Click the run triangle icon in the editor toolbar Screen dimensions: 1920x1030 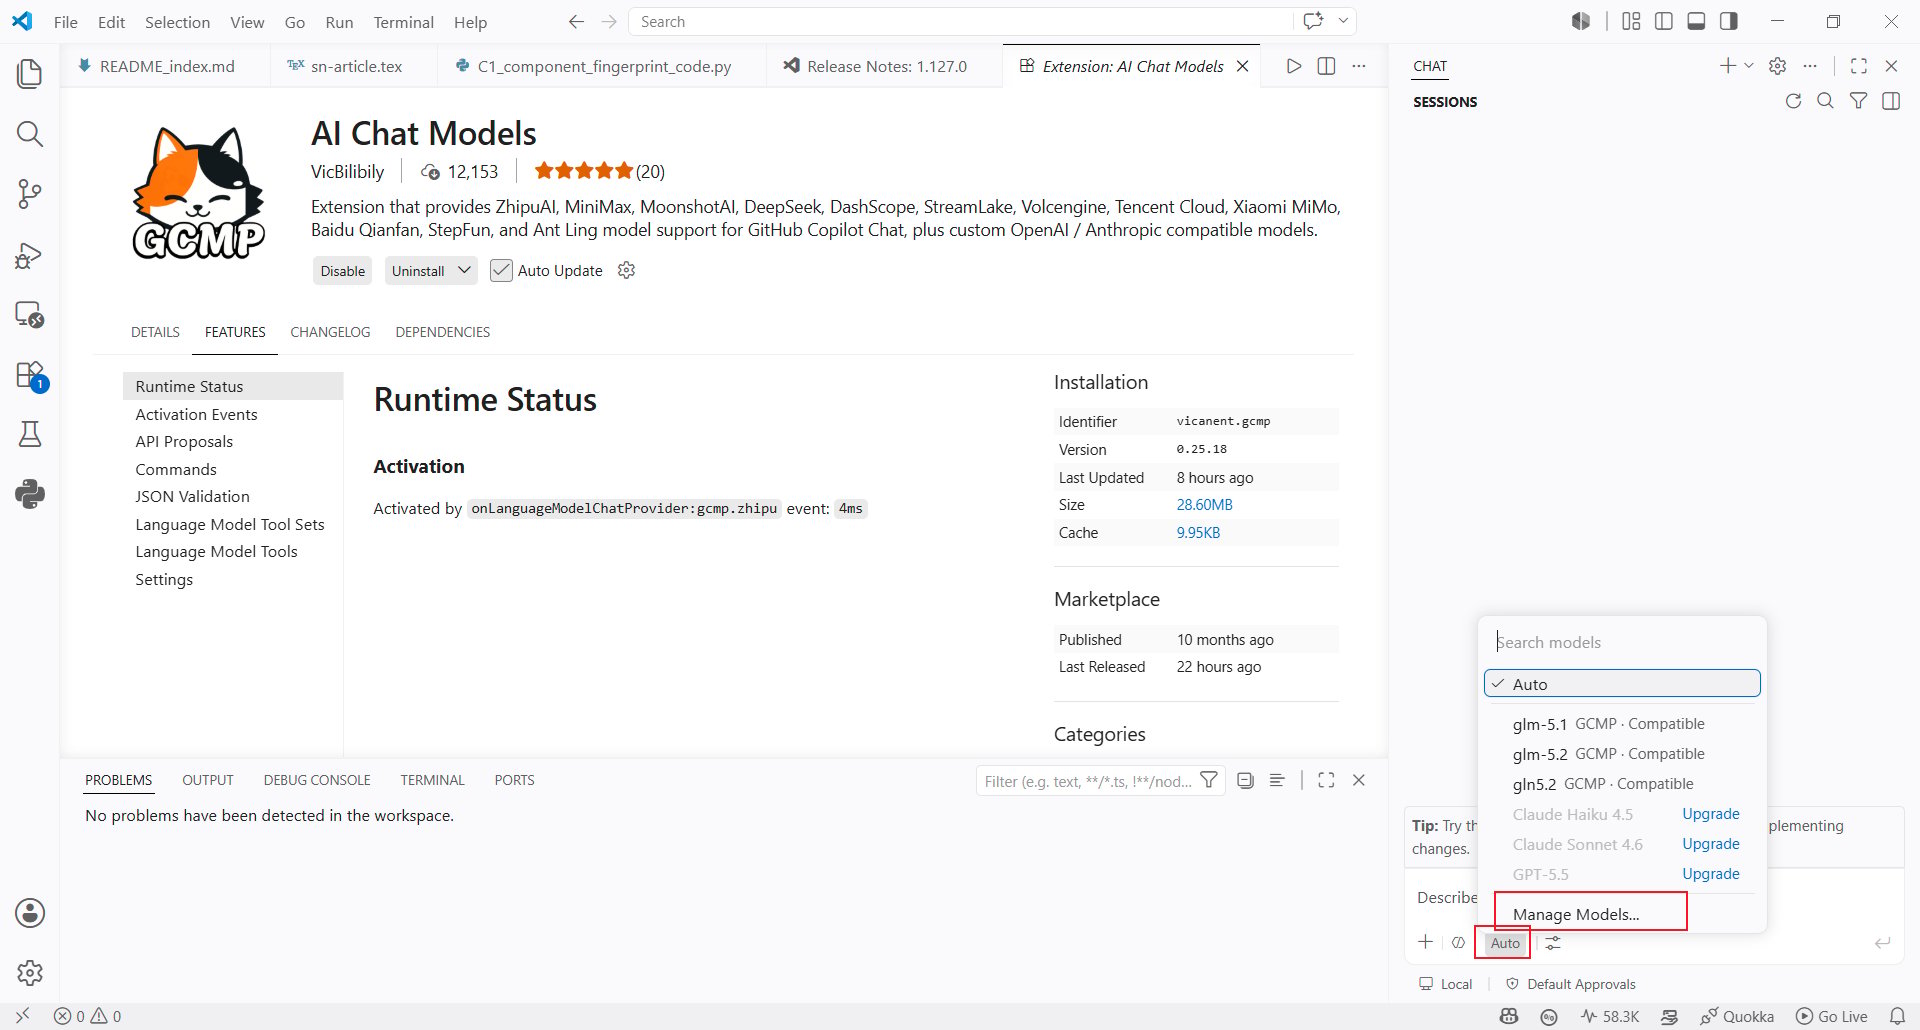coord(1294,66)
